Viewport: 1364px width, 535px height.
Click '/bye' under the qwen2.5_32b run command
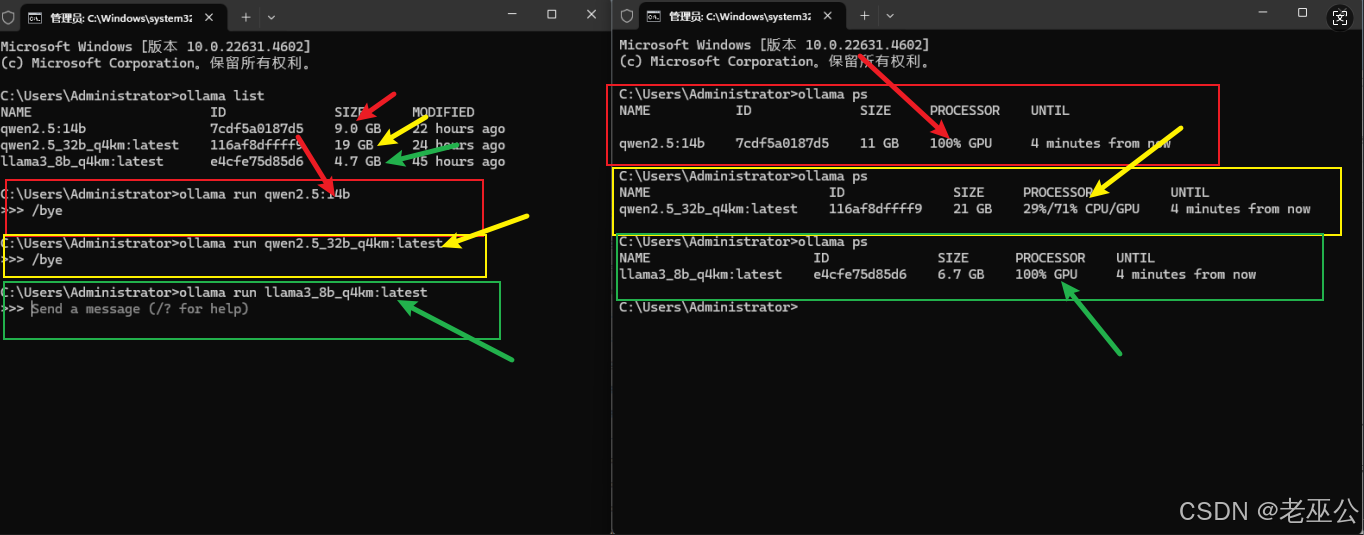pyautogui.click(x=47, y=260)
